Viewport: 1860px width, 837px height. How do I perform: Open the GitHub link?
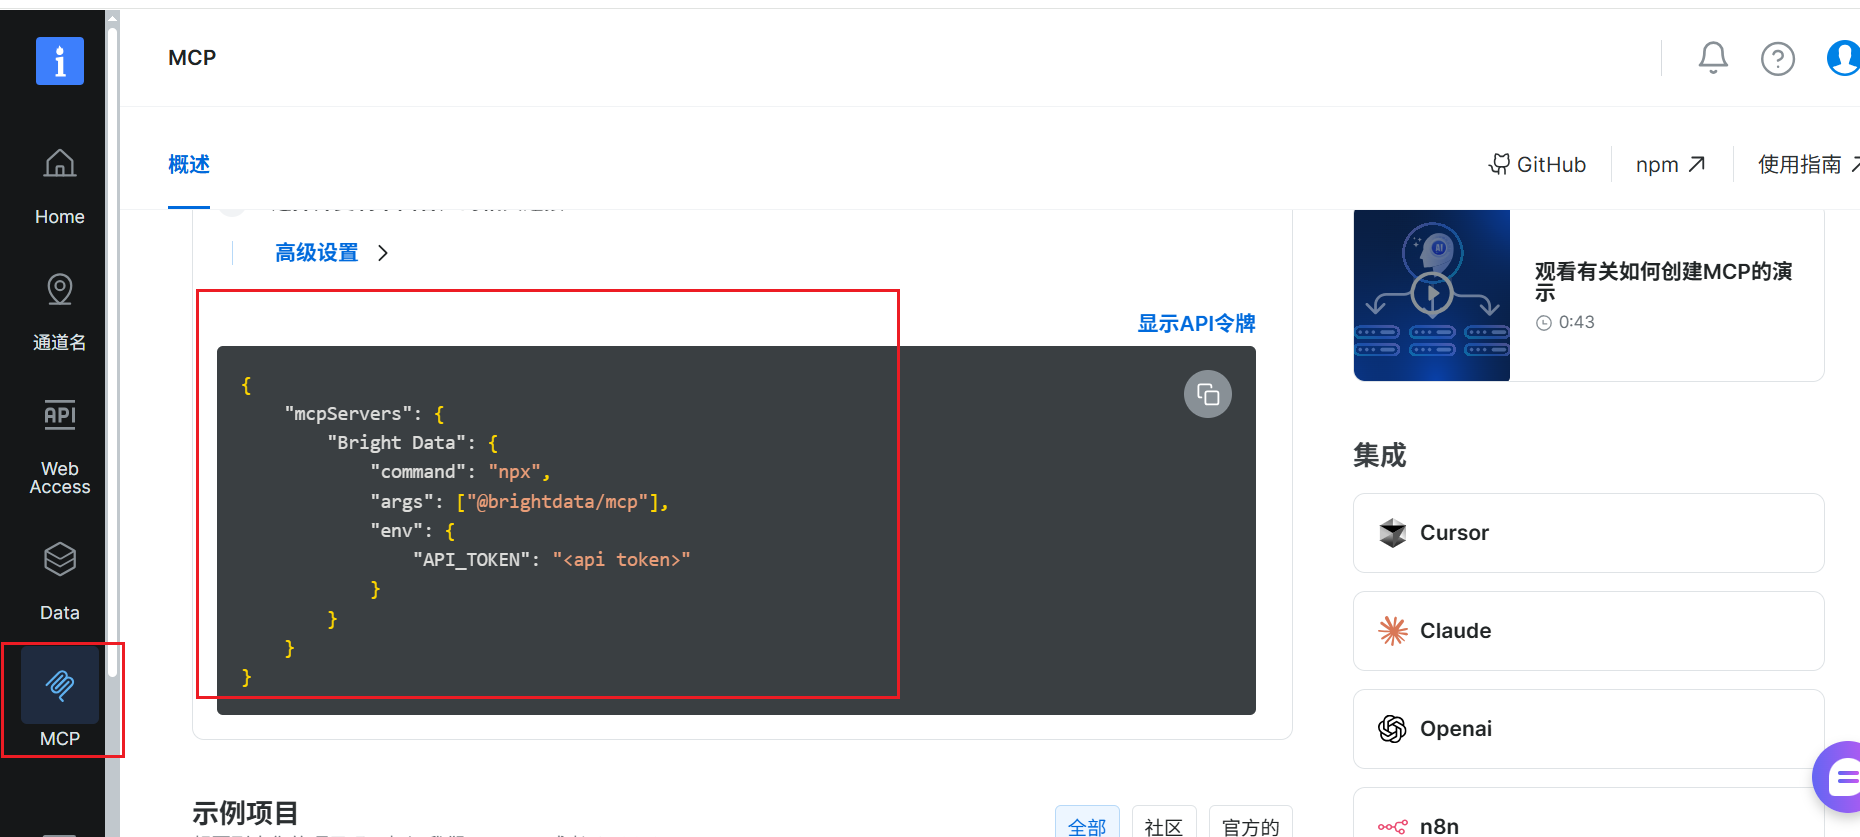1538,164
